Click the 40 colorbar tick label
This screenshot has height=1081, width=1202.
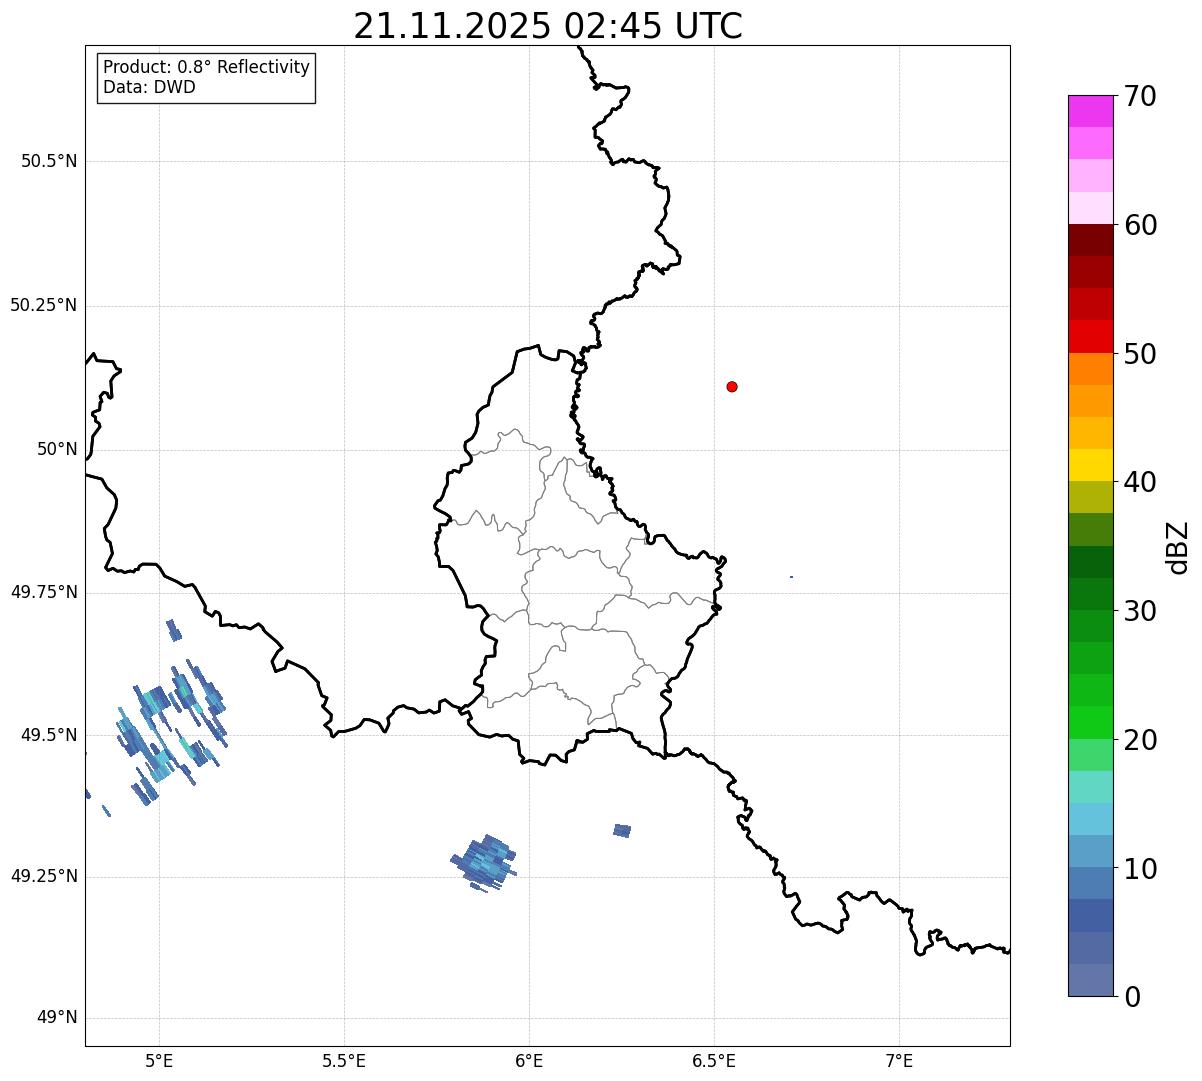(x=1140, y=482)
